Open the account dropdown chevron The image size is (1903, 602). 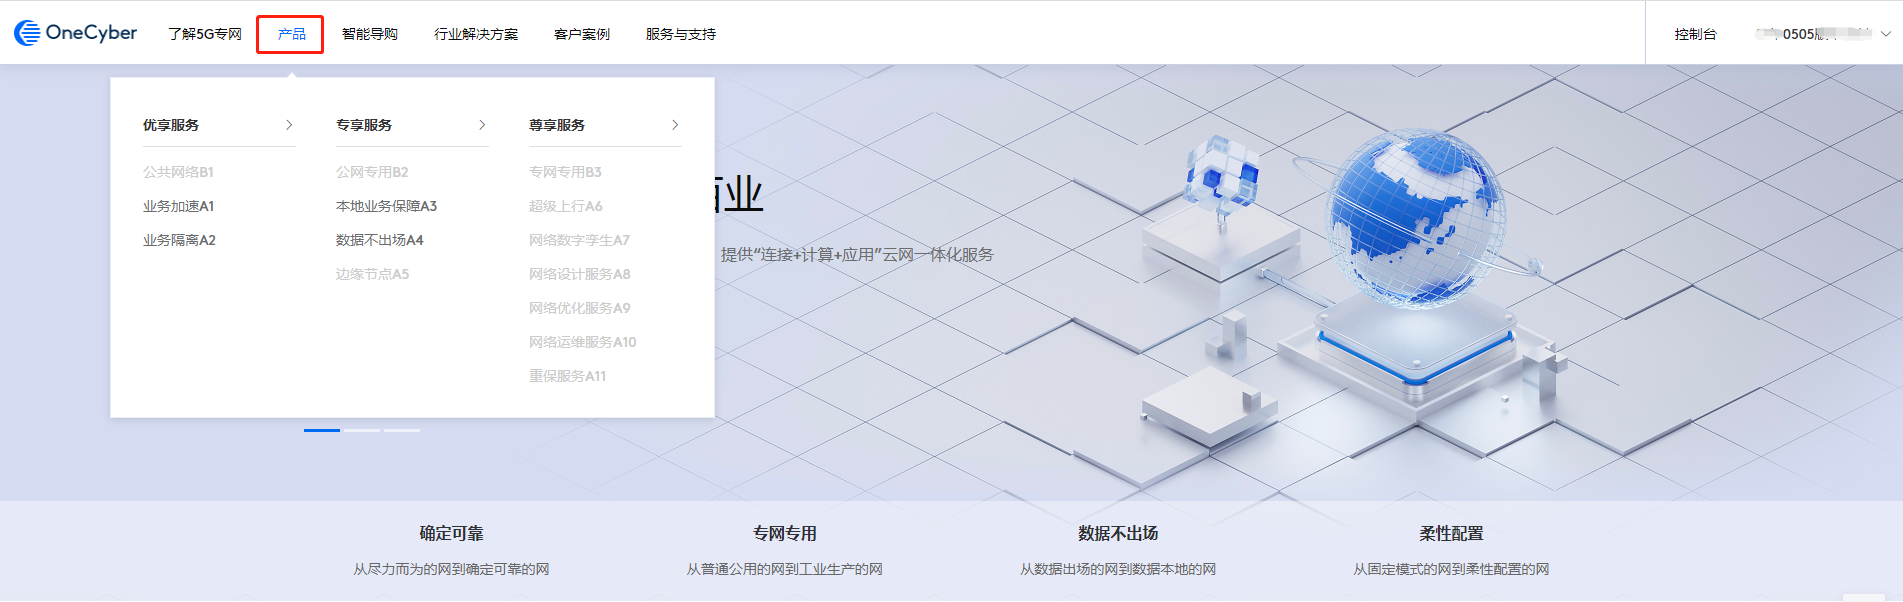(1886, 34)
